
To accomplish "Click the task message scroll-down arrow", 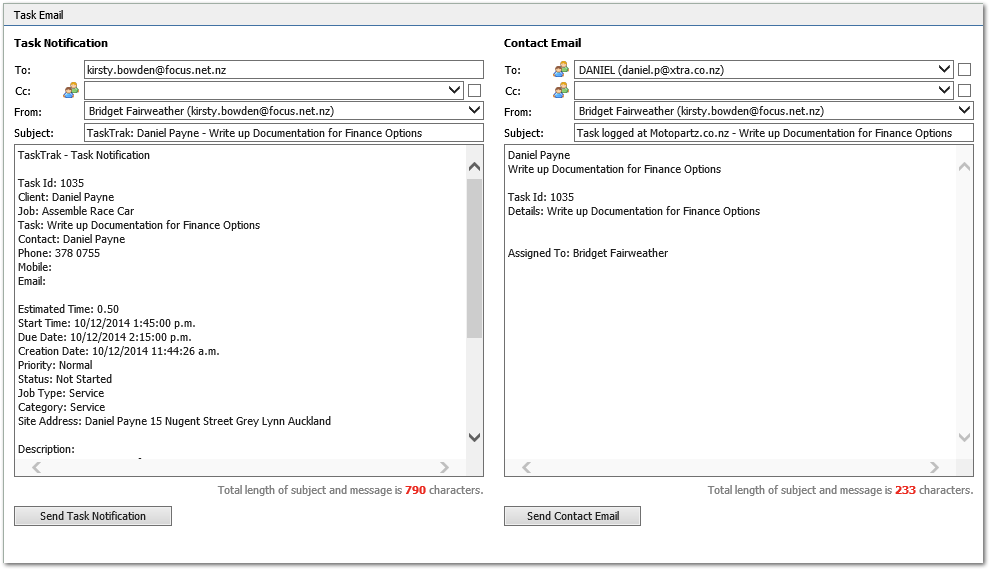I will [x=475, y=437].
